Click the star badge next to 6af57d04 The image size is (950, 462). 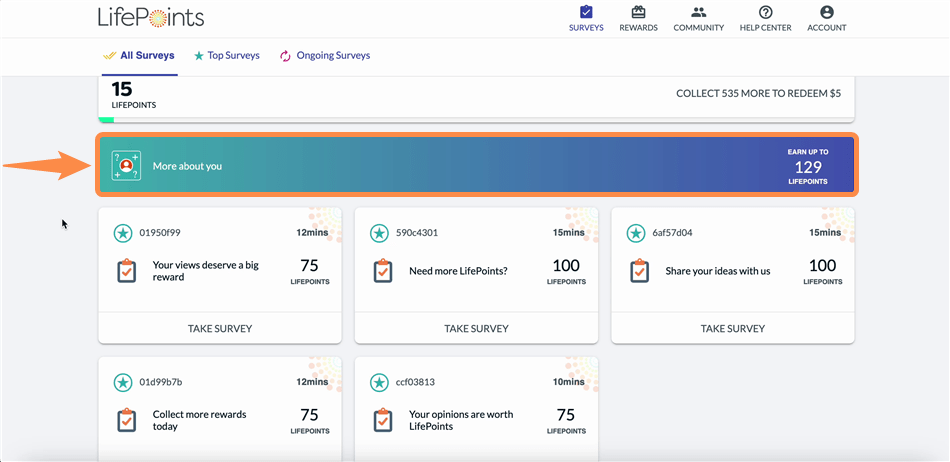636,233
